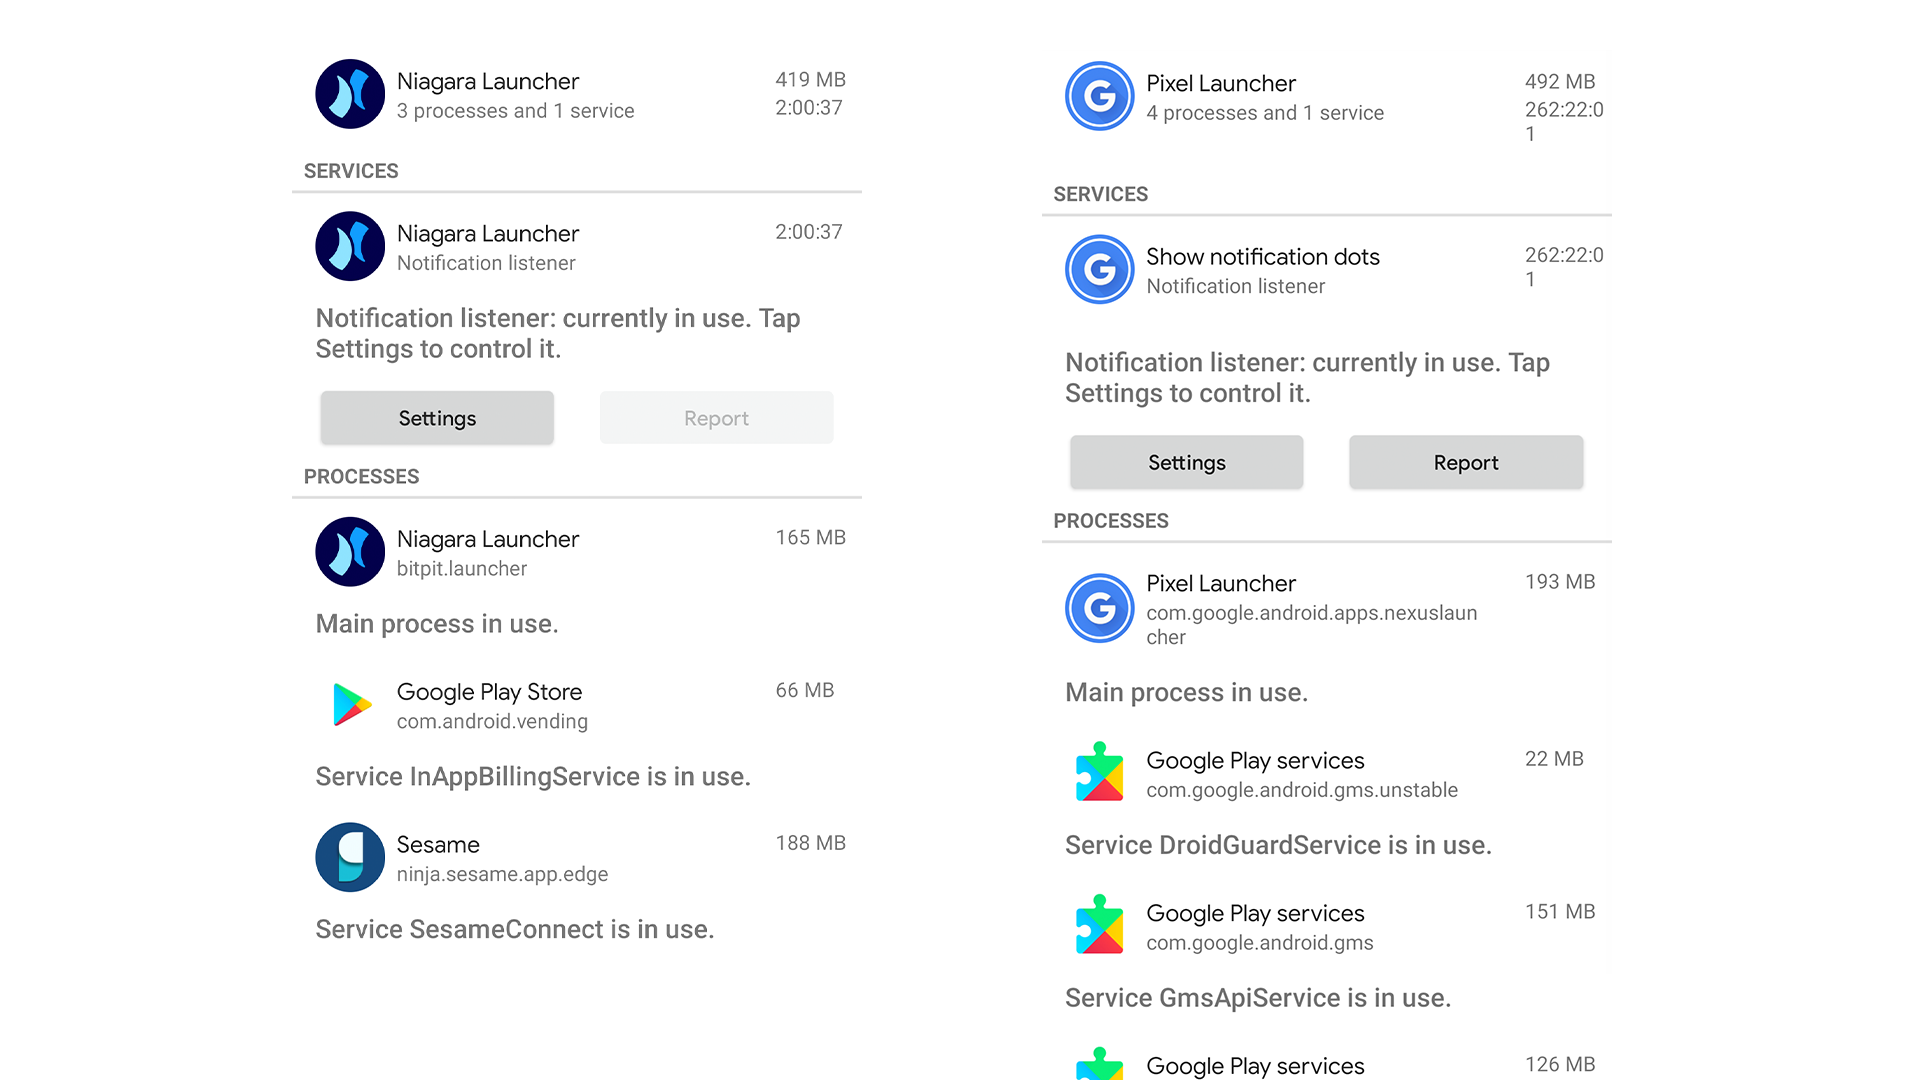Screen dimensions: 1920x1080
Task: Tap the Niagara Launcher app icon in the header
Action: 350,94
